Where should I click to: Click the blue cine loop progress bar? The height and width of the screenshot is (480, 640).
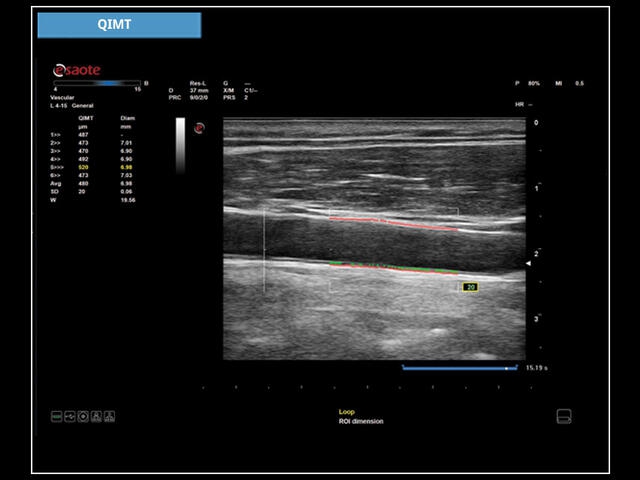[x=460, y=367]
